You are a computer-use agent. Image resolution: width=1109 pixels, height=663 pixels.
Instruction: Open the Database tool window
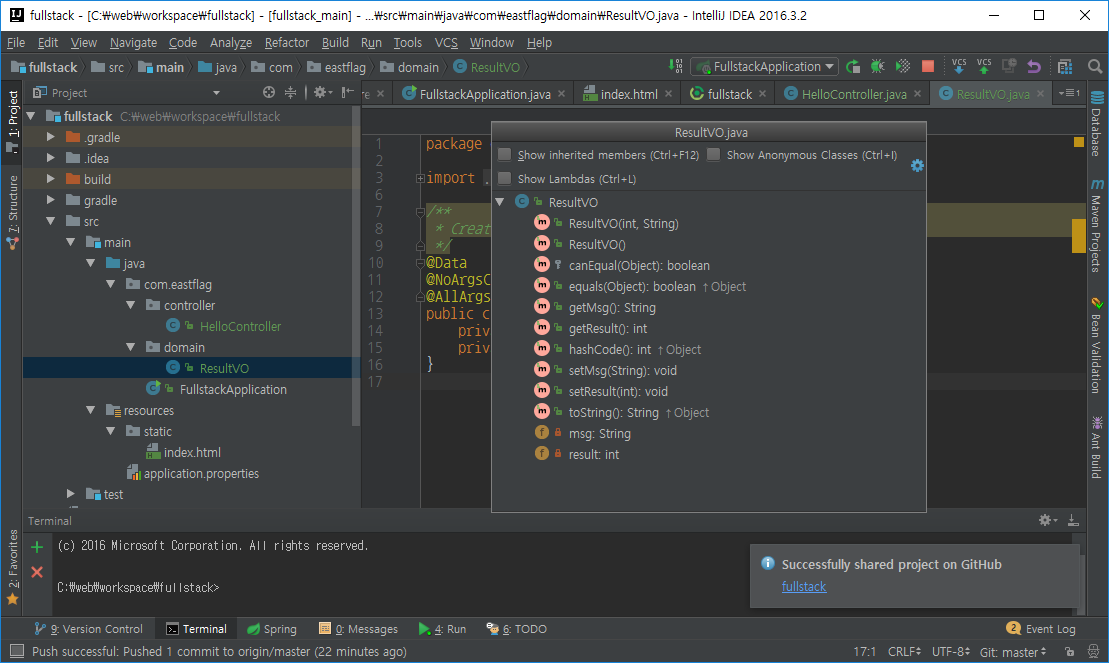1097,124
